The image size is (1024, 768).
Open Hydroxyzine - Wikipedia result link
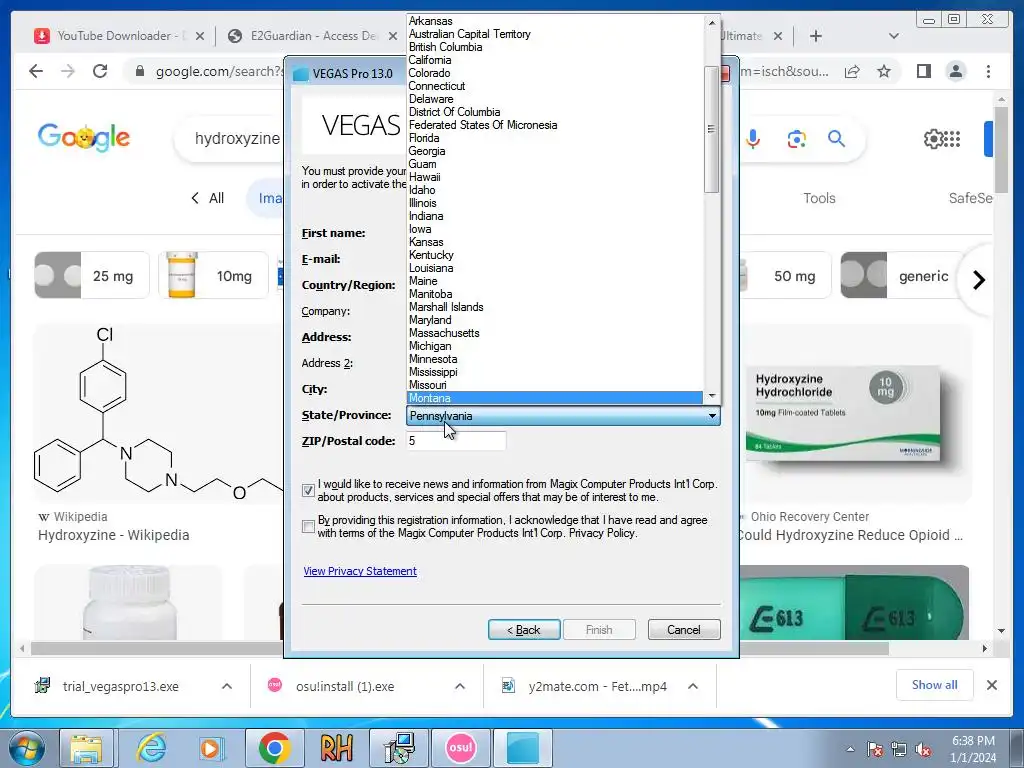pyautogui.click(x=114, y=535)
